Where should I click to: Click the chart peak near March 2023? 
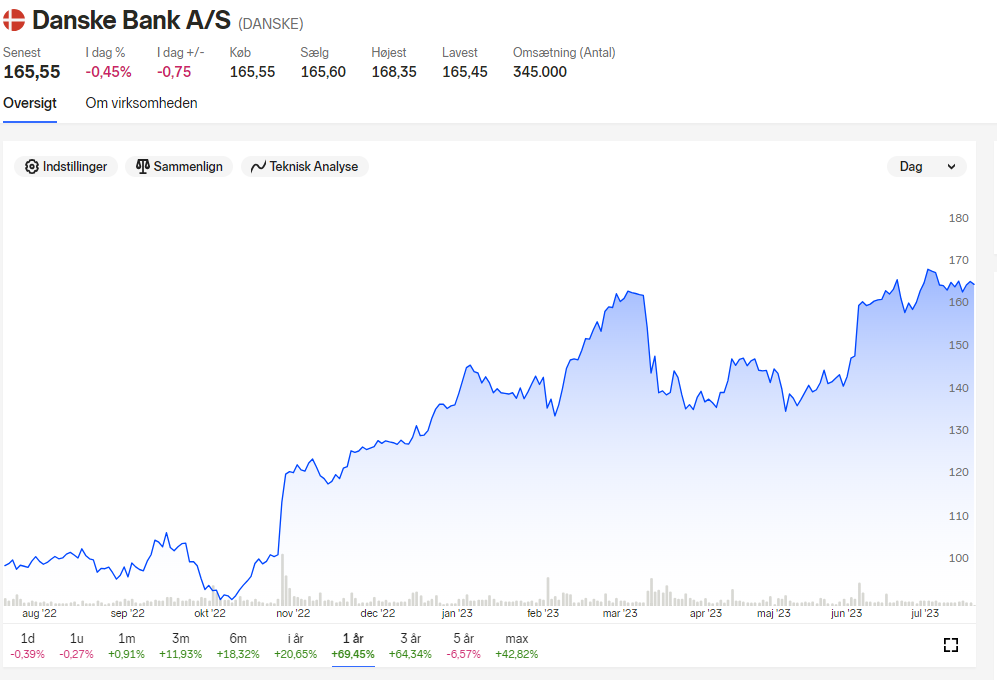point(628,292)
